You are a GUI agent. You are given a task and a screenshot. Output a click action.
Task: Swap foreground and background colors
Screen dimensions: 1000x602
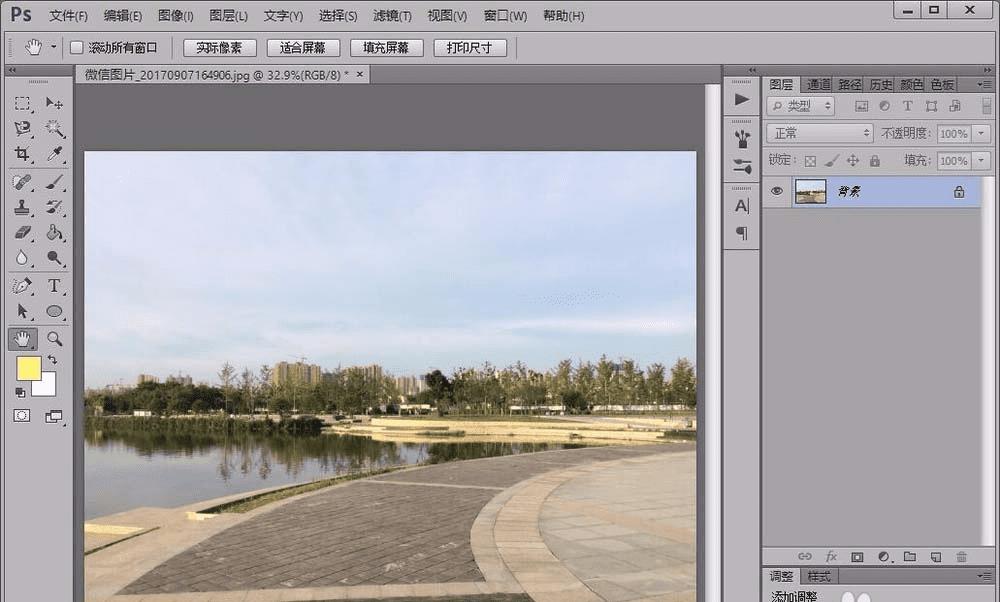tap(52, 360)
